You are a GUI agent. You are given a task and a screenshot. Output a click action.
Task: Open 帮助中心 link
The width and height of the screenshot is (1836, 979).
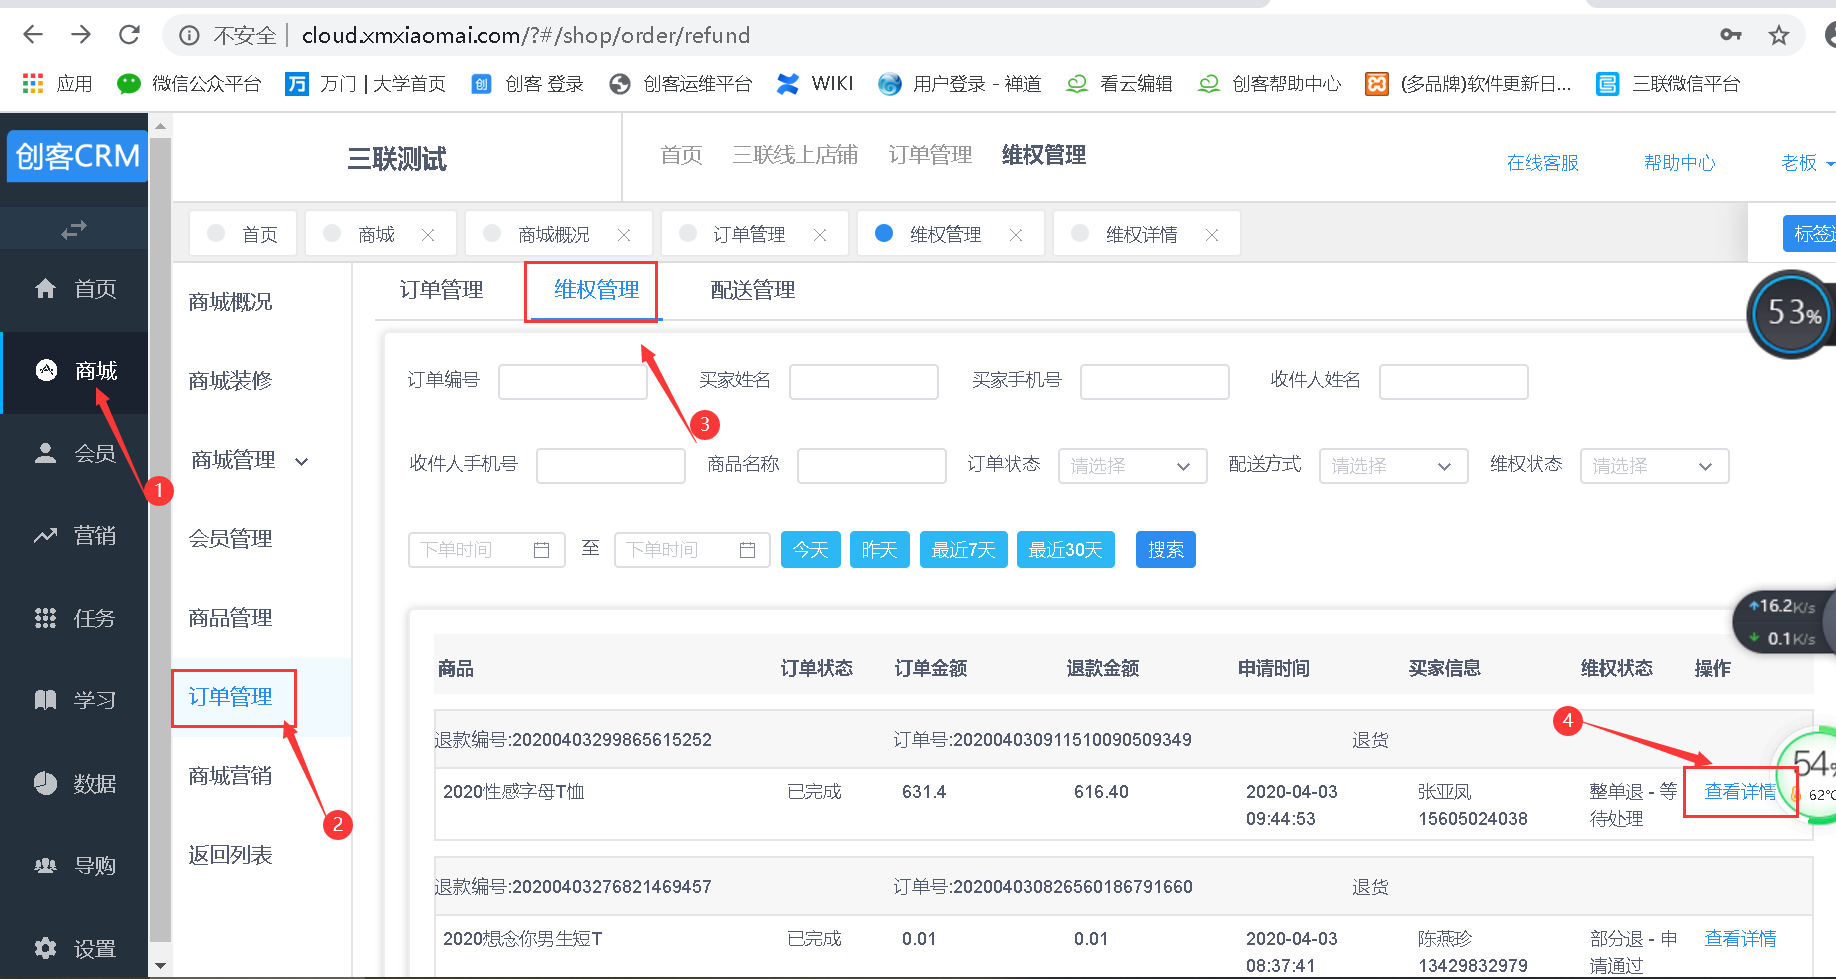(x=1679, y=163)
